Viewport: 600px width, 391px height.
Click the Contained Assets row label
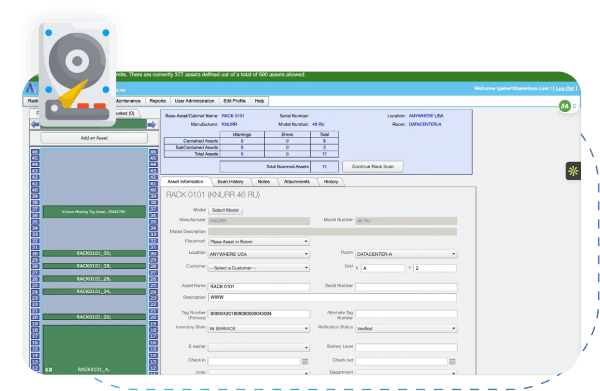point(200,141)
